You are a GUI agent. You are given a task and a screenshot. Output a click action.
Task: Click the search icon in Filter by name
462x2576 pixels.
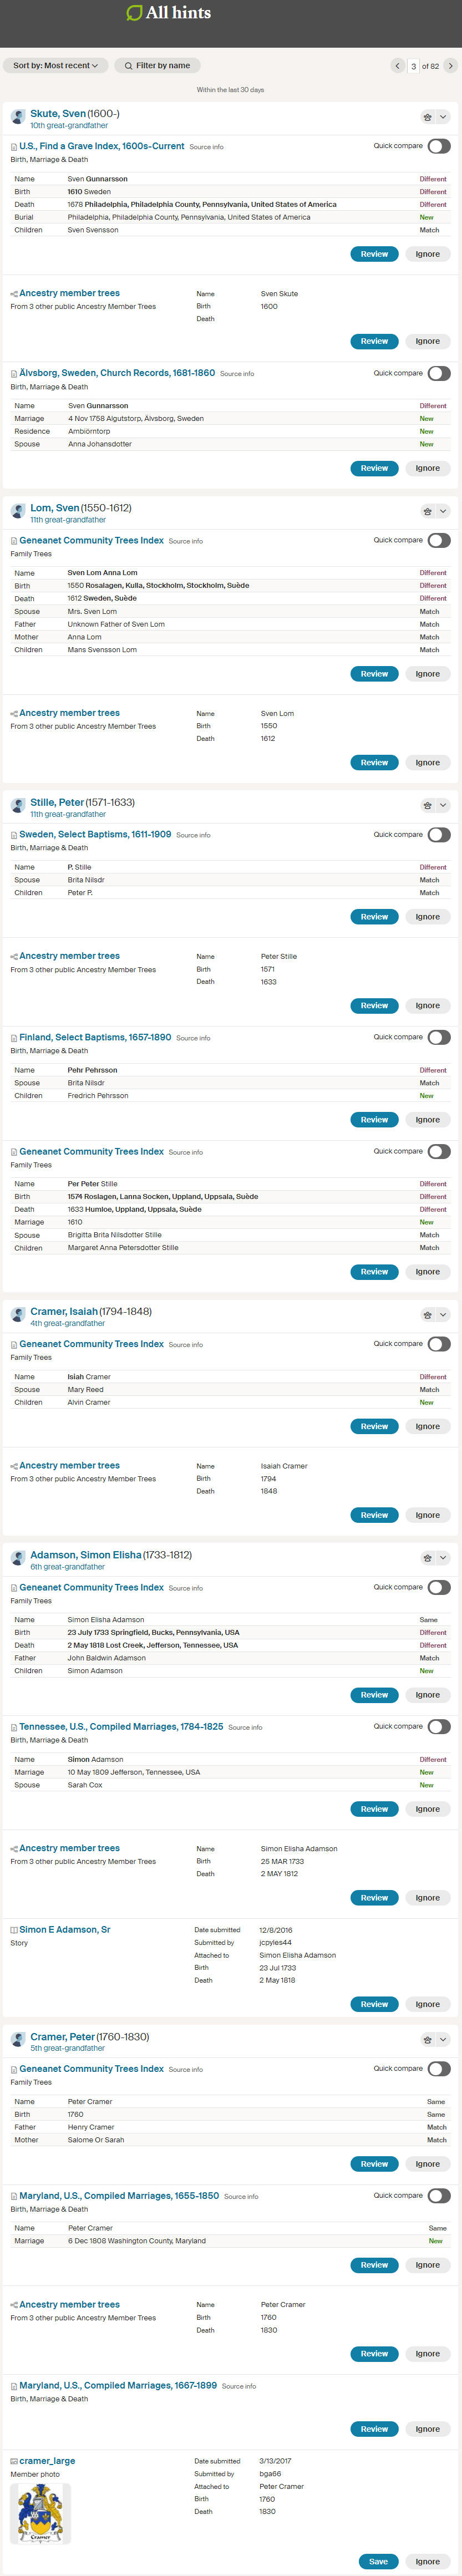click(128, 66)
